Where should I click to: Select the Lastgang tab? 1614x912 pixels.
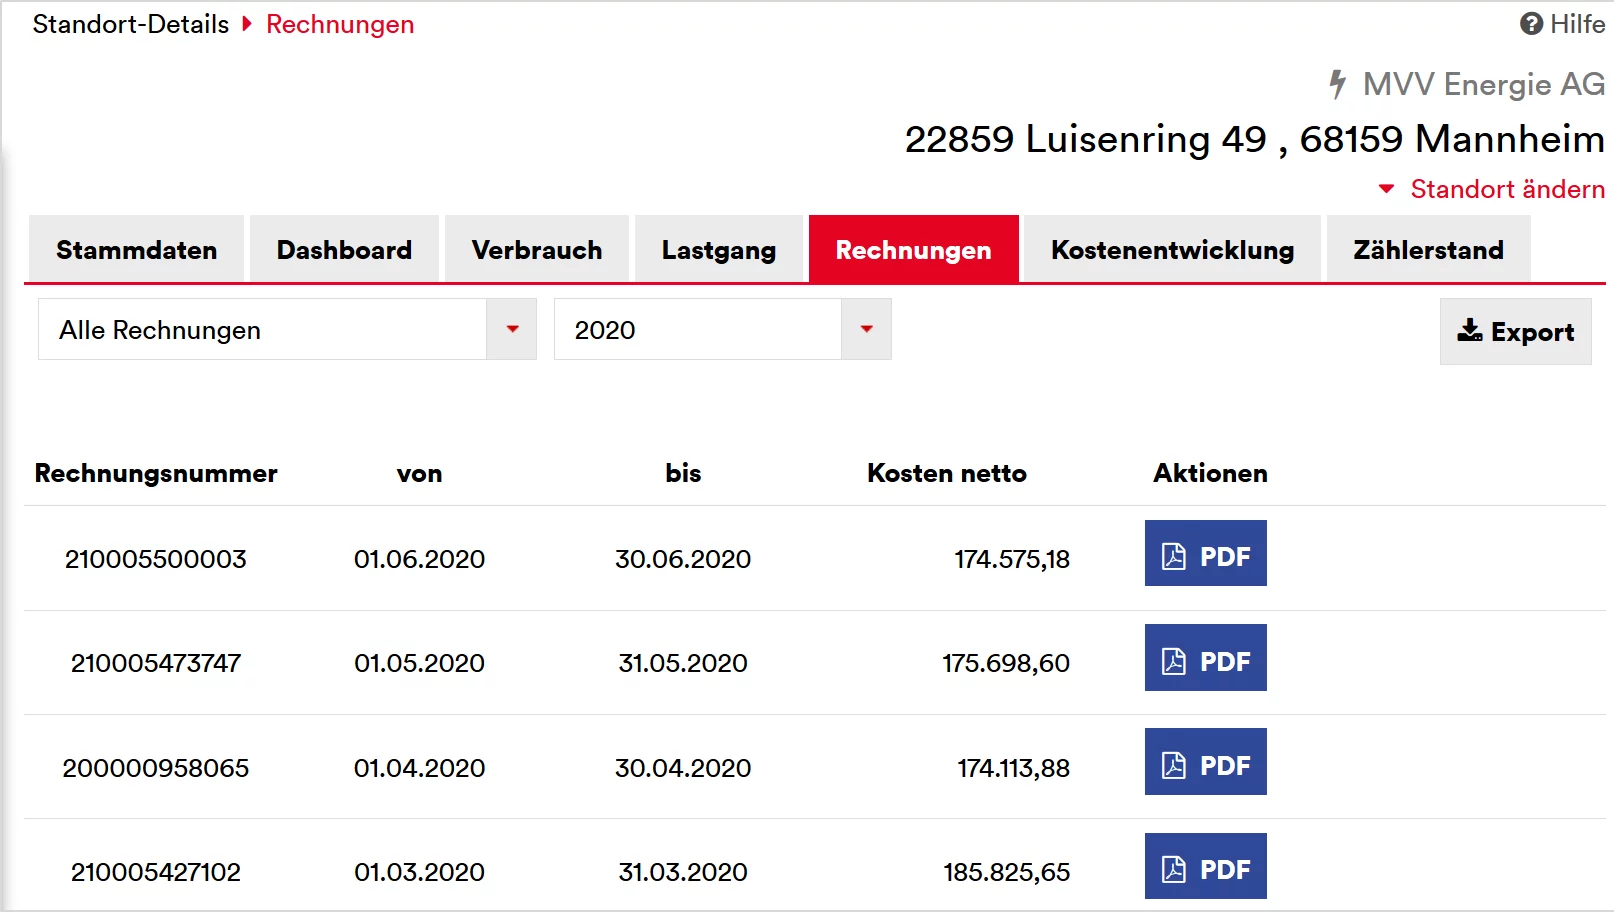[x=718, y=249]
